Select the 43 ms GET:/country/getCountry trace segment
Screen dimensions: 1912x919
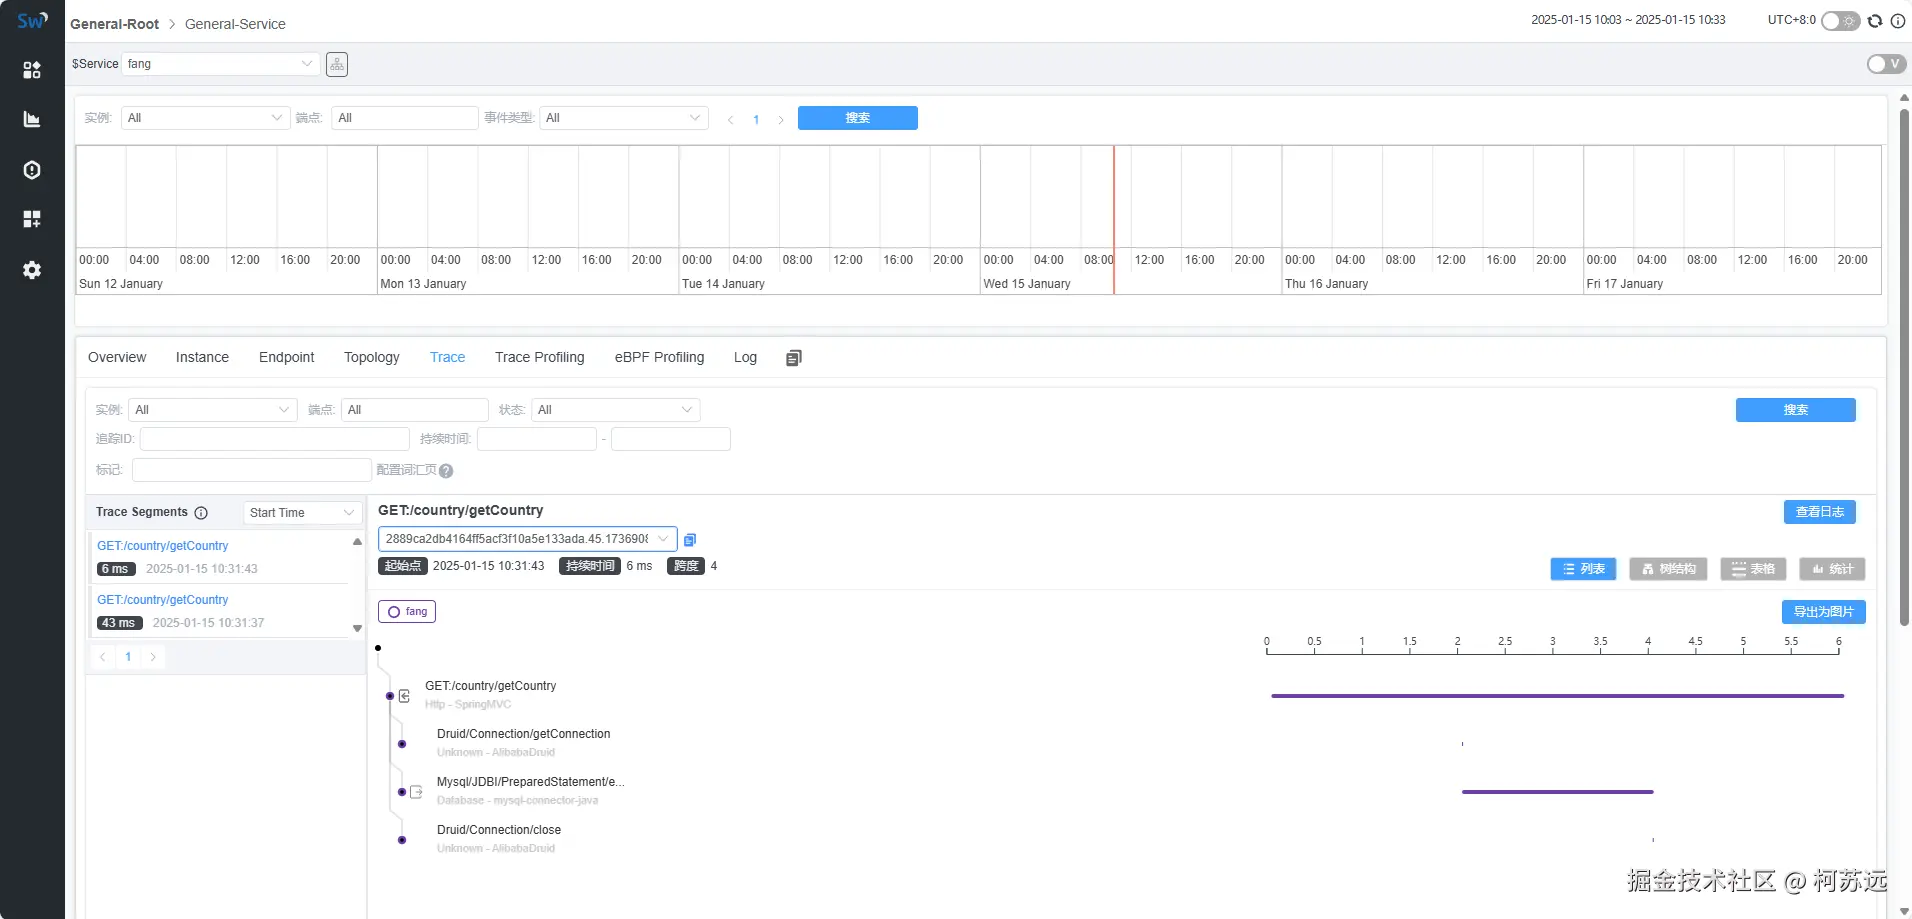[221, 612]
